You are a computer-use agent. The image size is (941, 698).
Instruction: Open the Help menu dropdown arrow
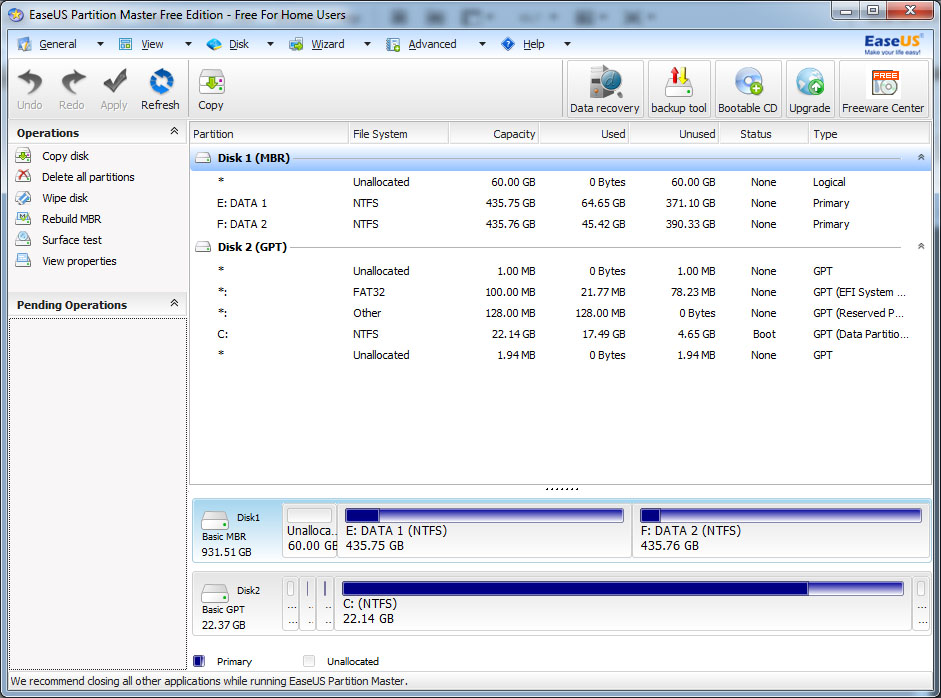[567, 44]
